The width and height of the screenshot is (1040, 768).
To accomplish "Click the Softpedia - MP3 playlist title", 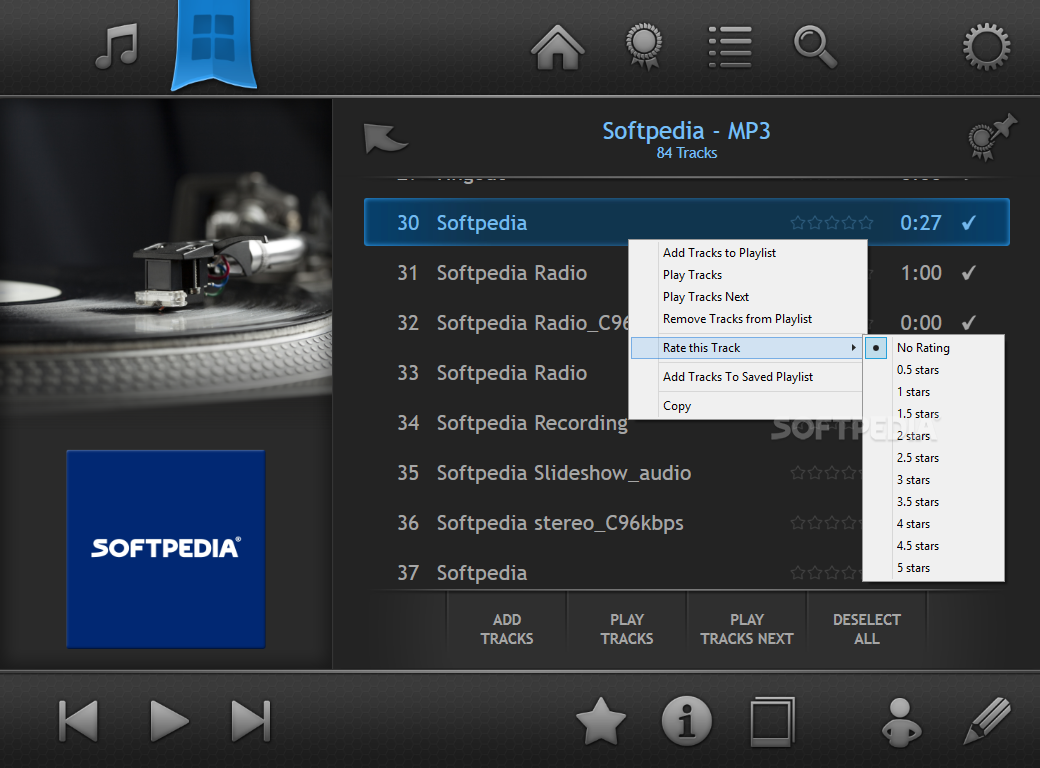I will pyautogui.click(x=686, y=131).
